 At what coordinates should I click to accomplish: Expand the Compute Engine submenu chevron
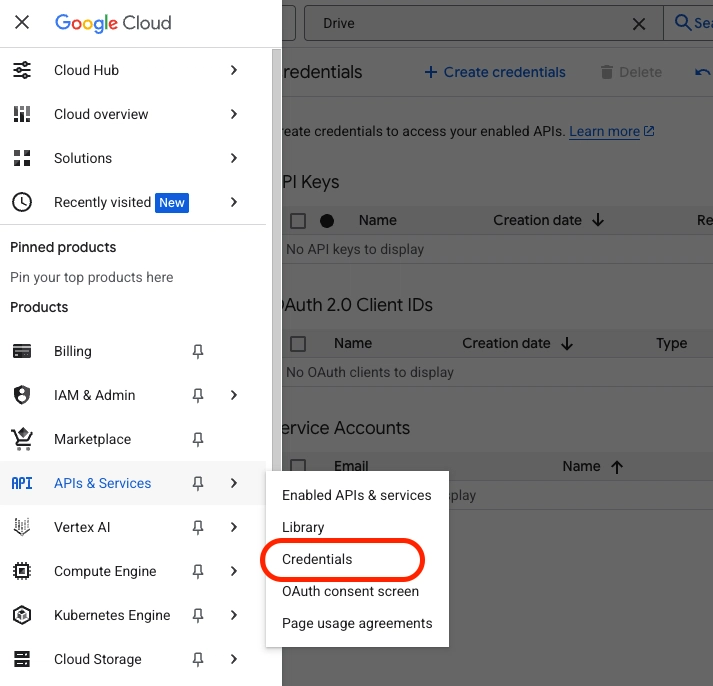coord(234,571)
